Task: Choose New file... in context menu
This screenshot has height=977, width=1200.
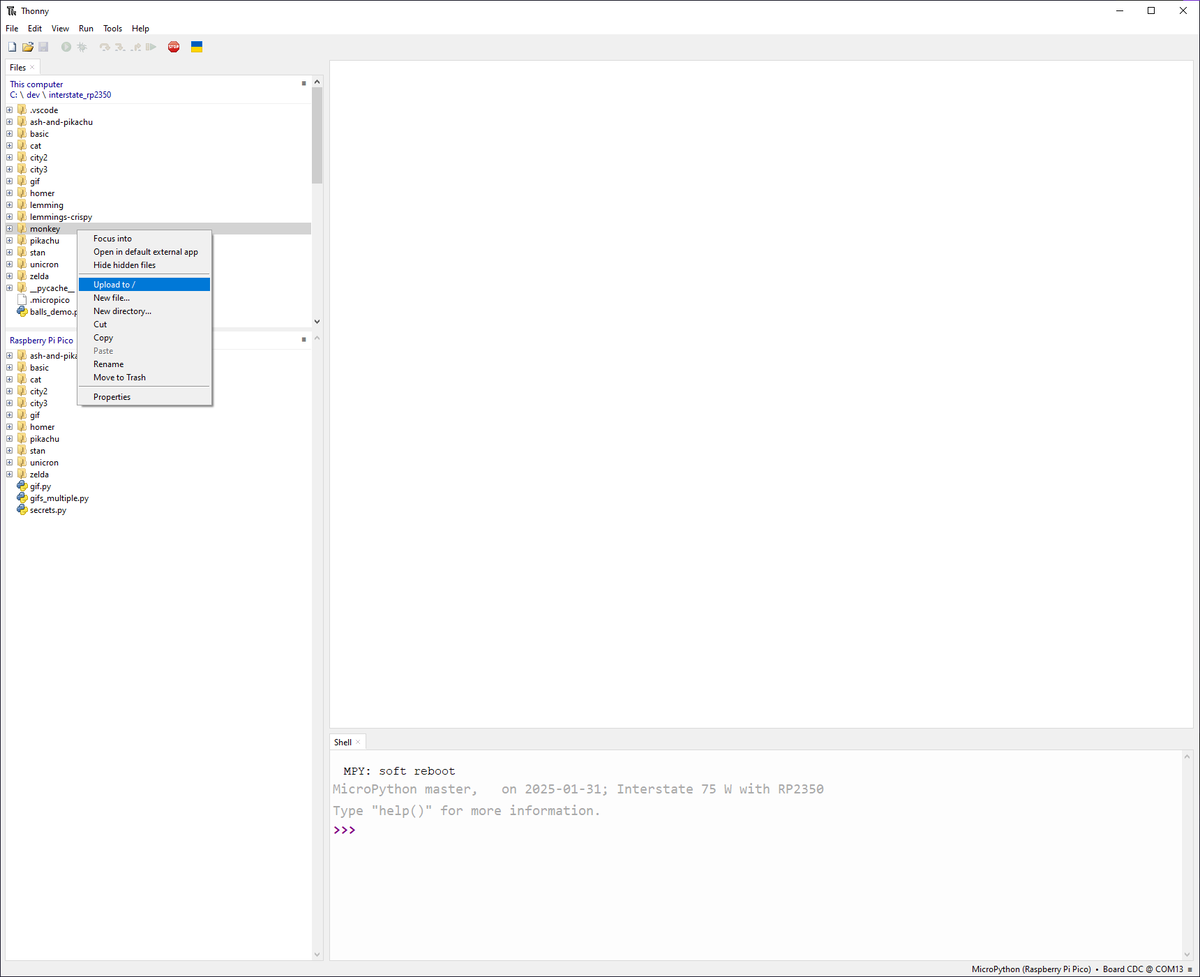Action: [x=144, y=298]
